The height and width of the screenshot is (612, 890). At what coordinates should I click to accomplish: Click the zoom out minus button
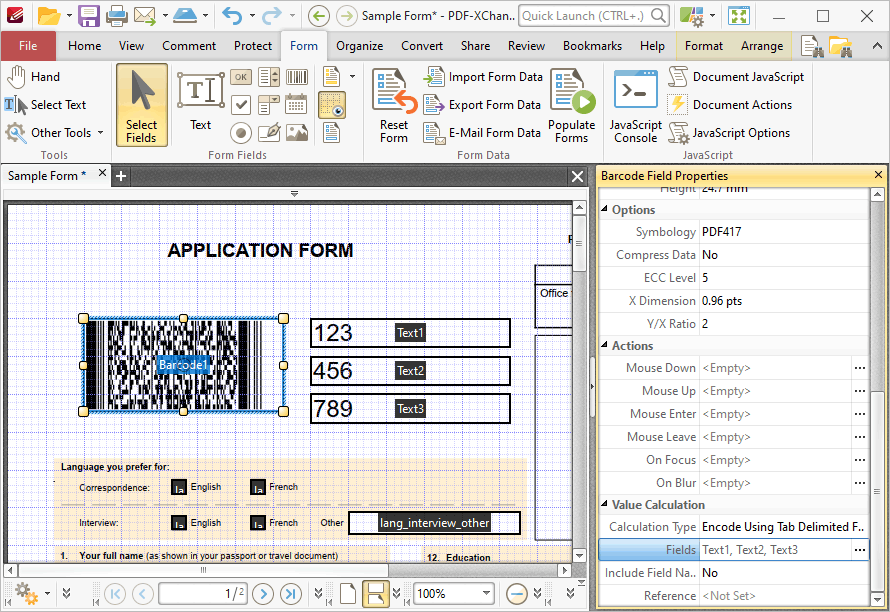tap(517, 594)
